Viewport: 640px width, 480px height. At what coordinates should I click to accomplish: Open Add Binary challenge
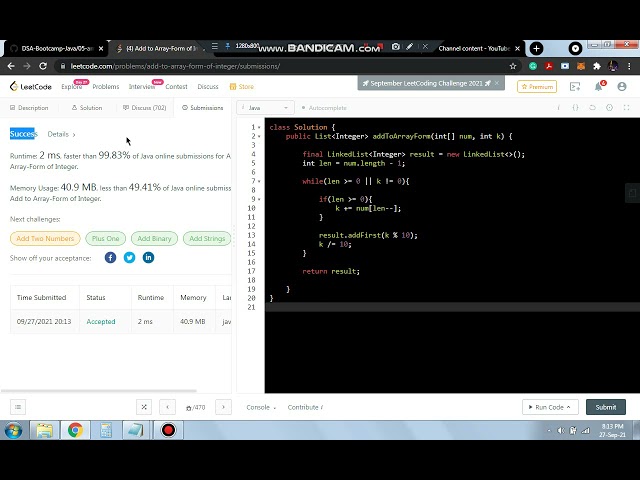[x=154, y=238]
